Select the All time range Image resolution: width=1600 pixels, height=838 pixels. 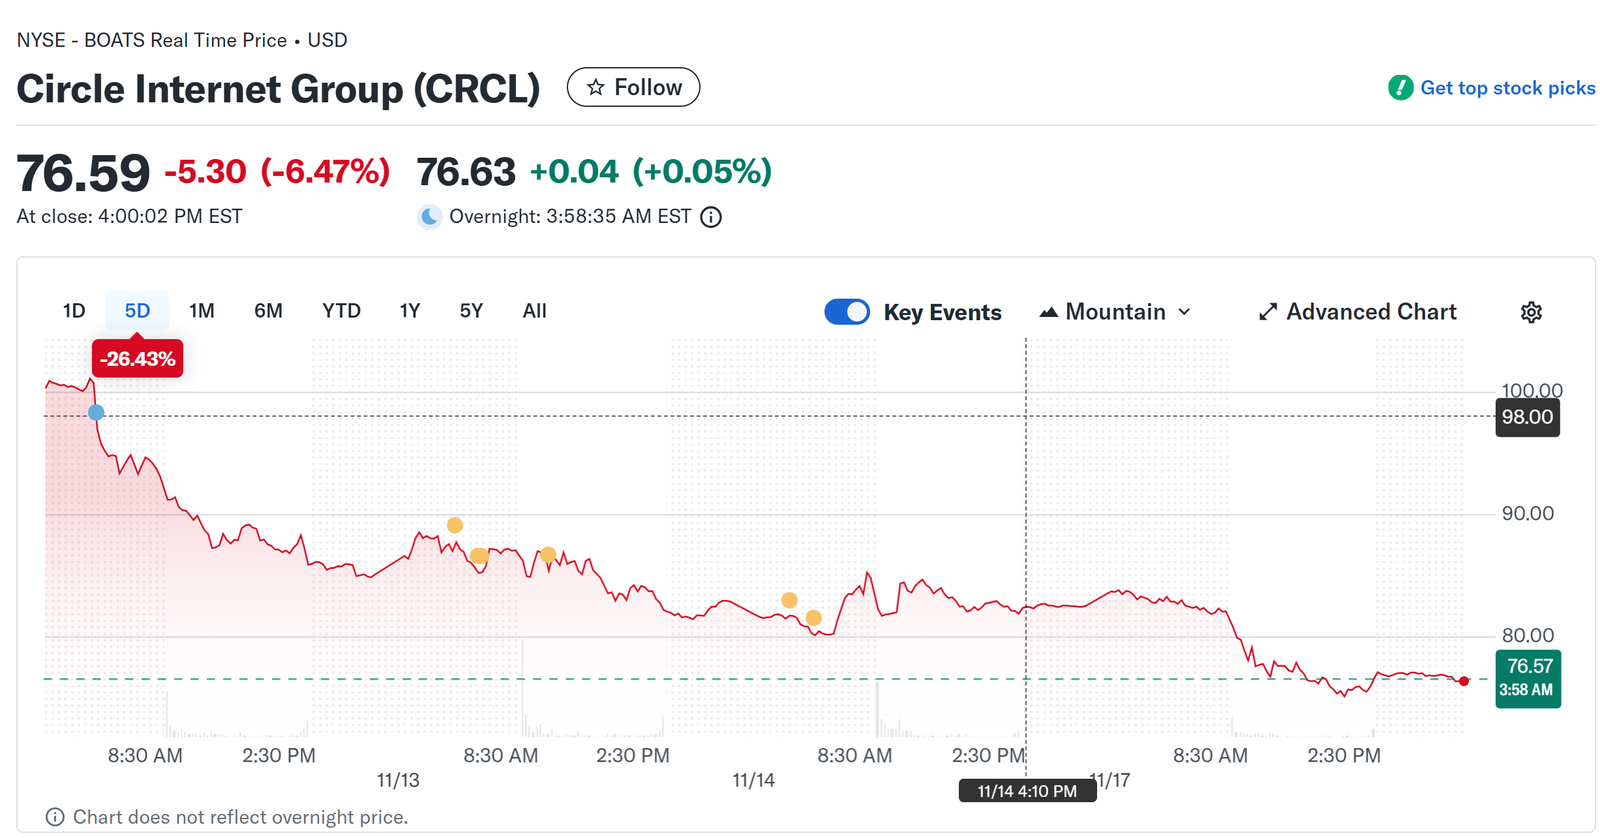[x=534, y=311]
